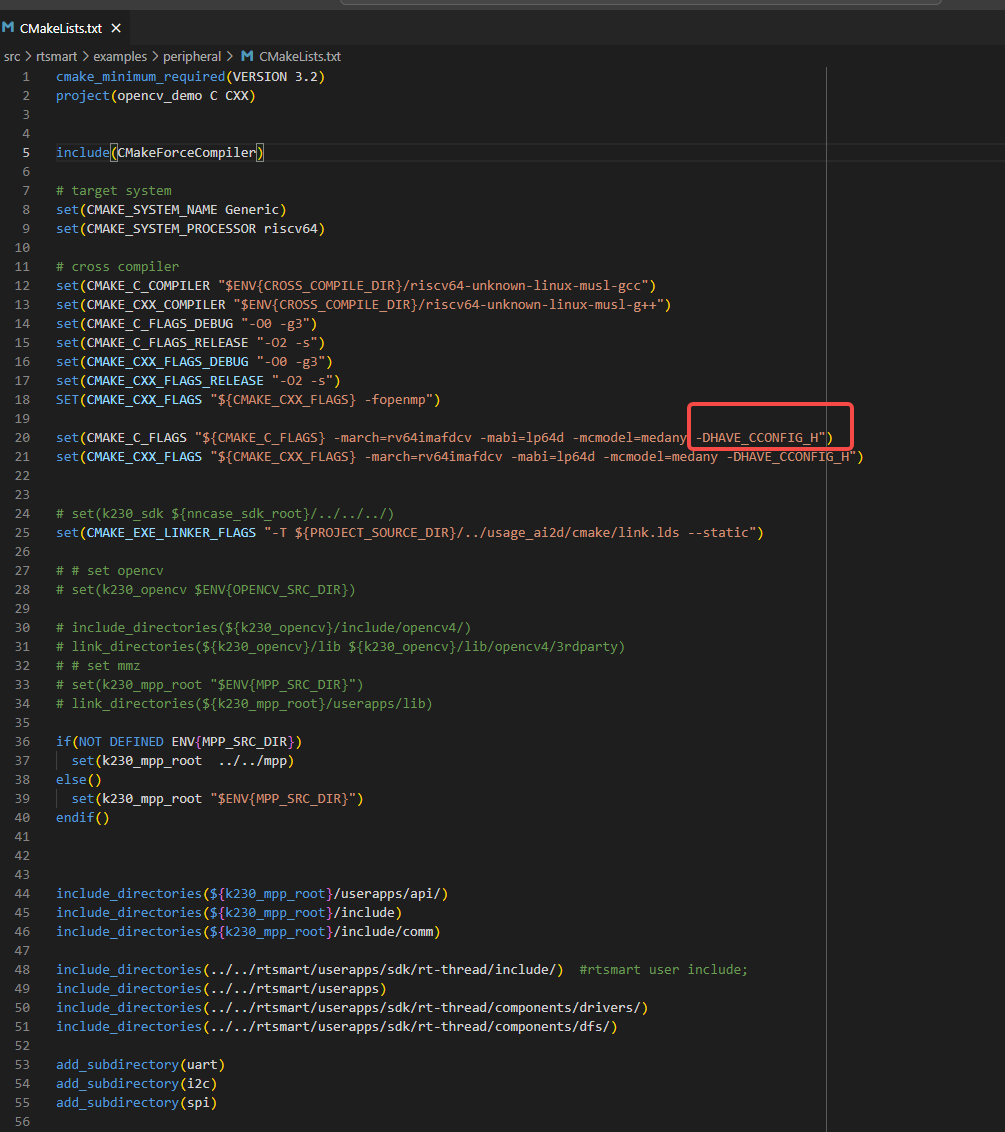Click the "#rtsmart user include;" trailing comment
Viewport: 1005px width, 1132px height.
663,970
